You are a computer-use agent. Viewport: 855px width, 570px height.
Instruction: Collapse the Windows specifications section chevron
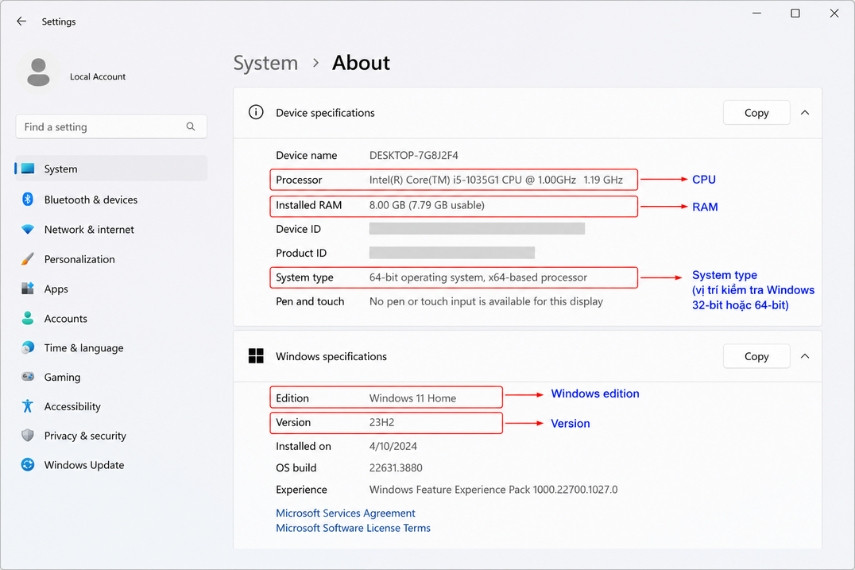click(x=805, y=356)
